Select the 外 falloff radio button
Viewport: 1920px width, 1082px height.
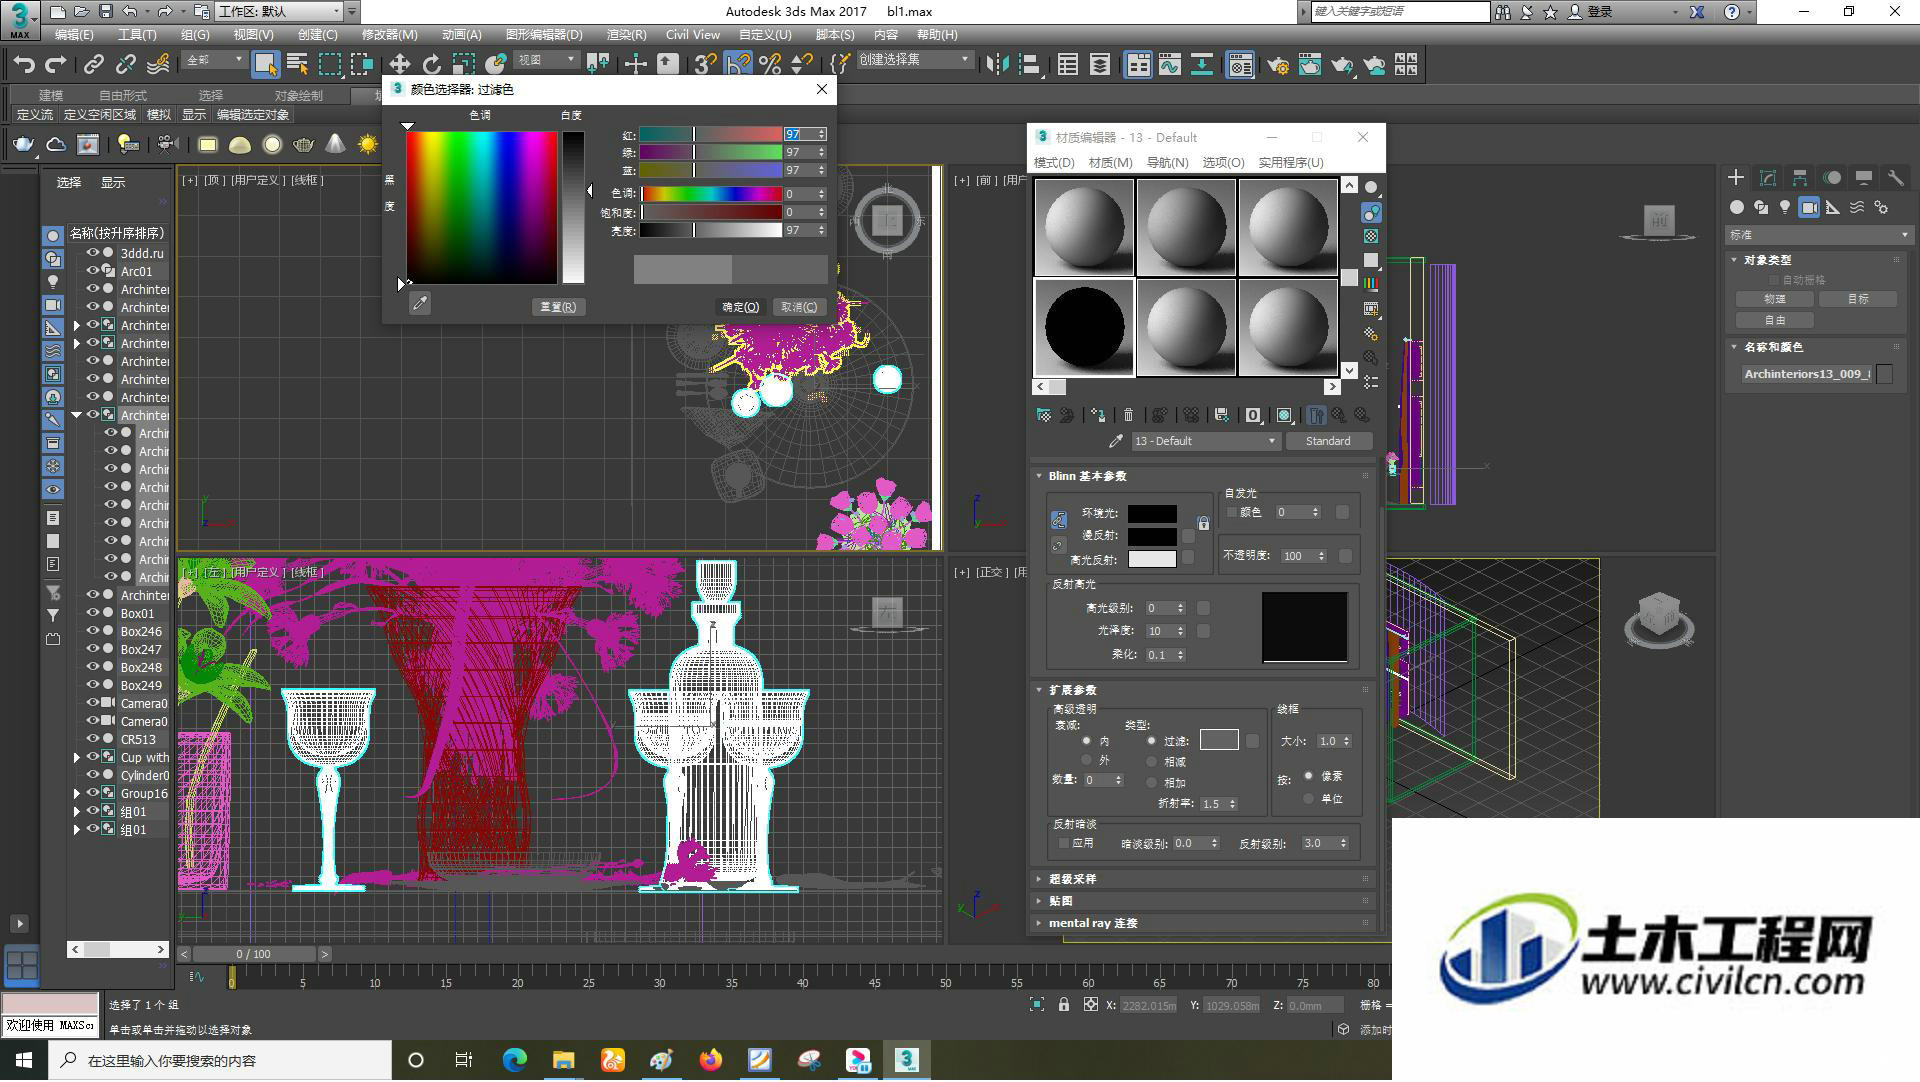click(1087, 760)
